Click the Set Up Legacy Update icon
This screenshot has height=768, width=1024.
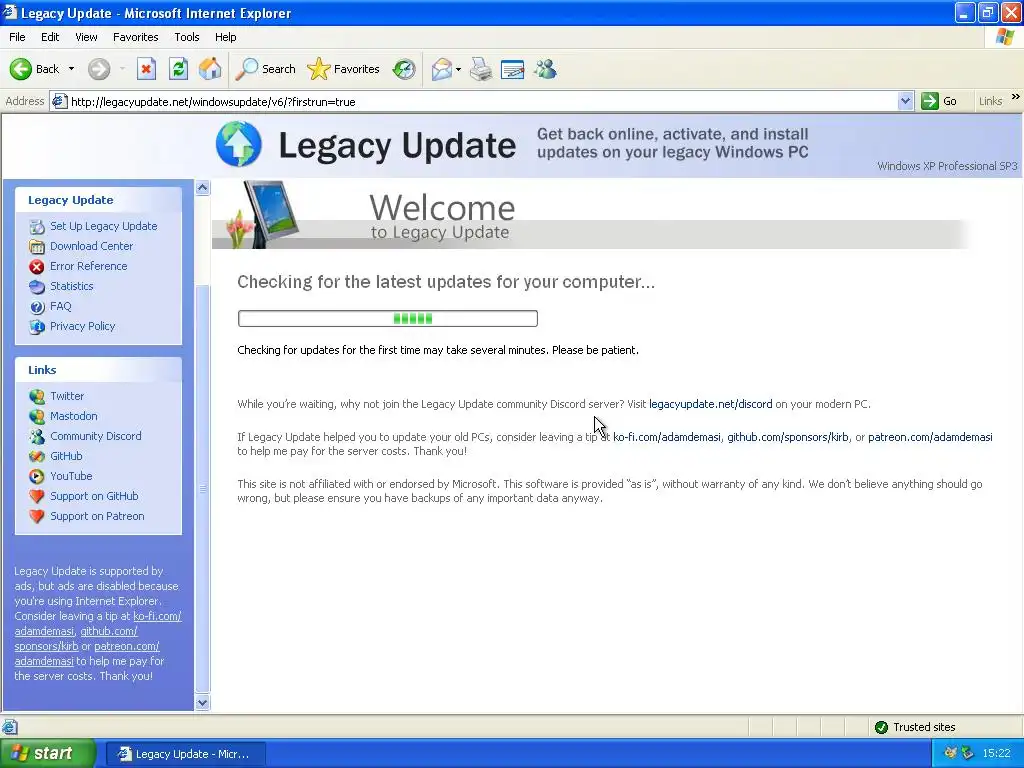pos(37,227)
